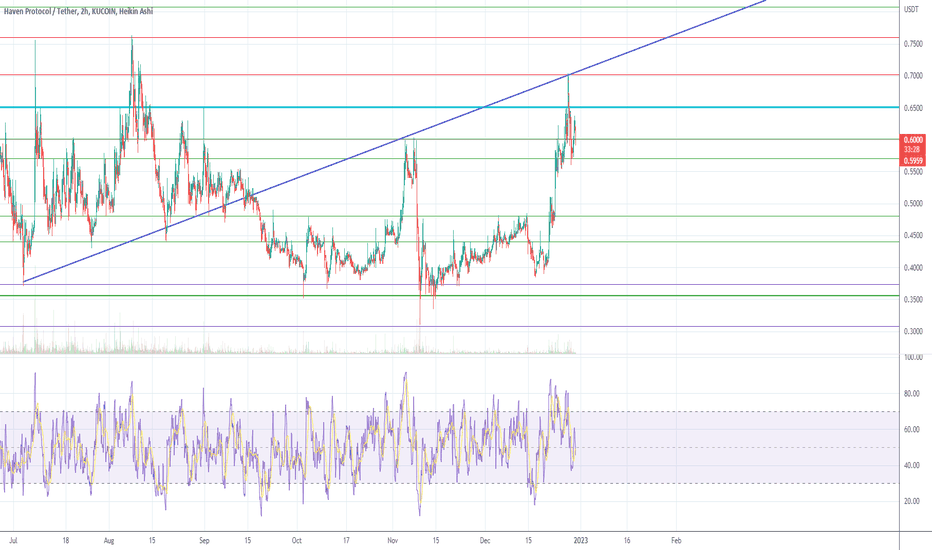Click the USDT currency label
Screen dimensions: 932x550
[x=911, y=9]
